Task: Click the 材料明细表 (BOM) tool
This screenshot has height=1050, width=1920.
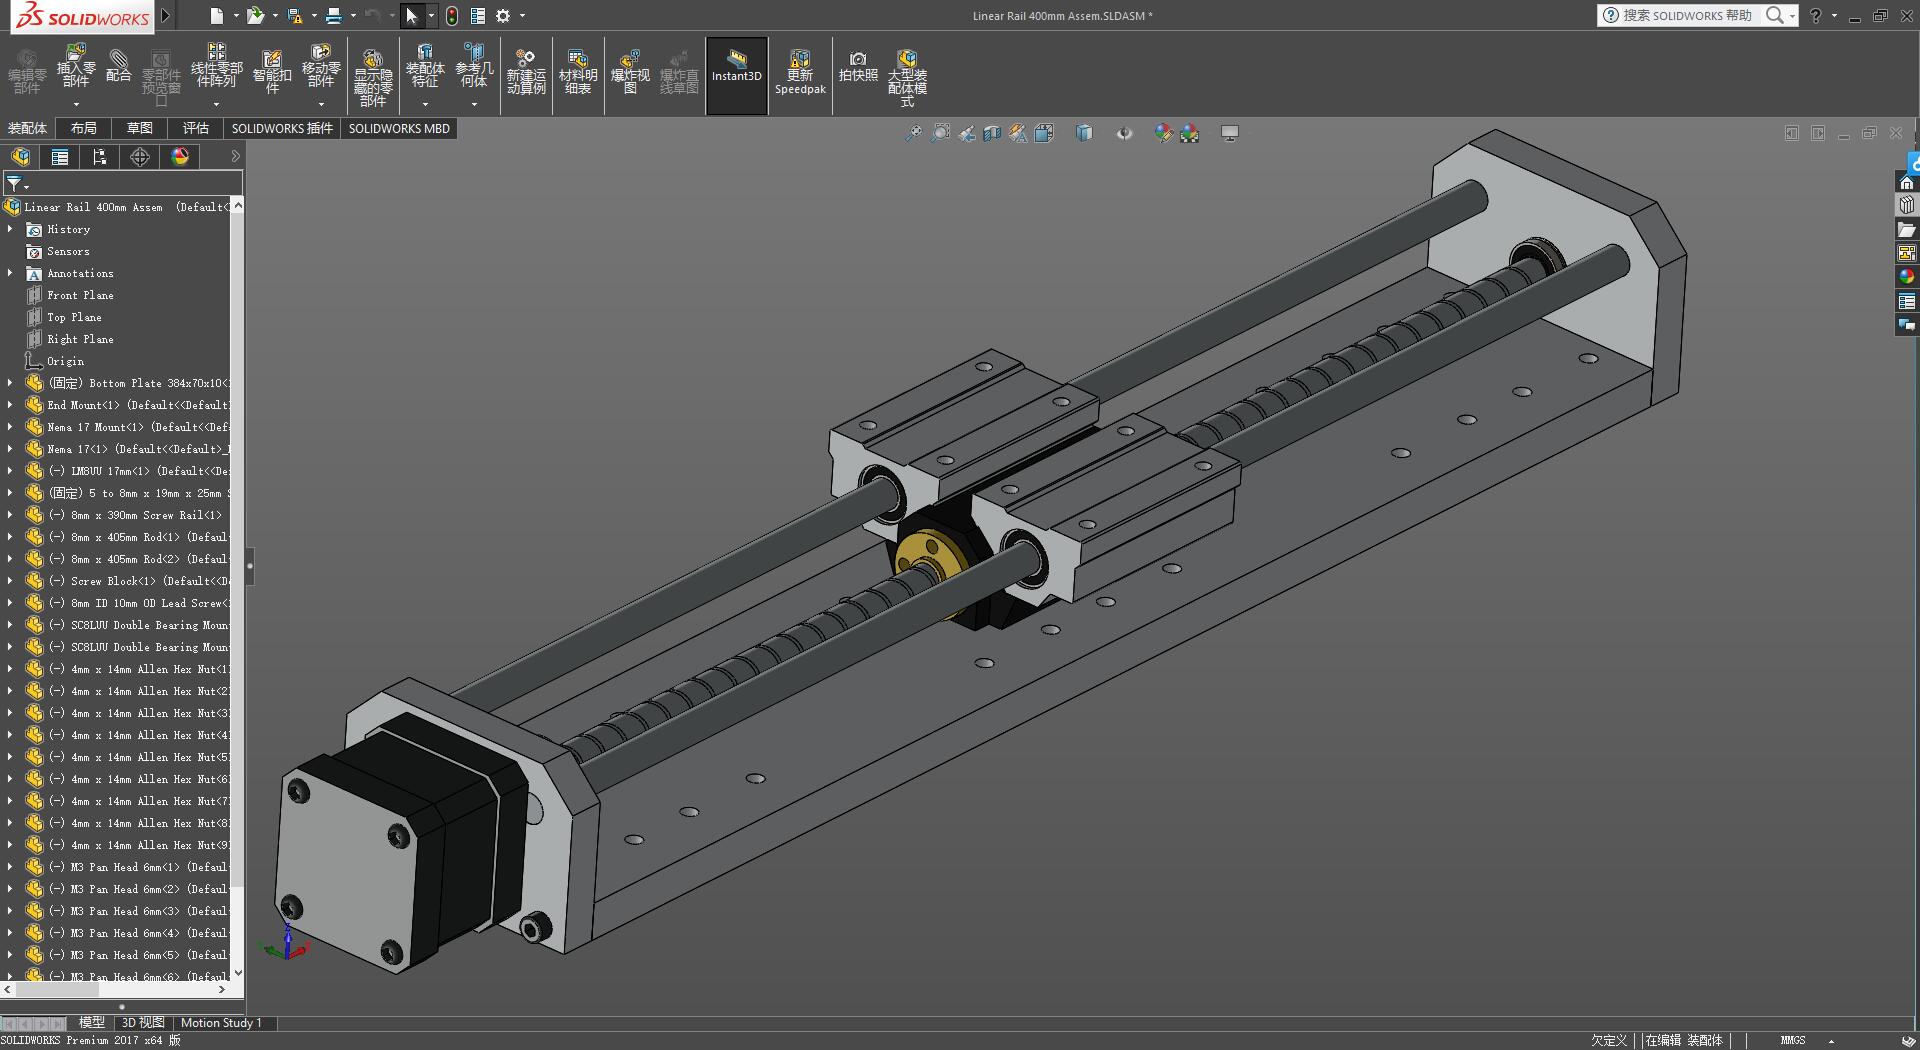Action: pos(578,70)
